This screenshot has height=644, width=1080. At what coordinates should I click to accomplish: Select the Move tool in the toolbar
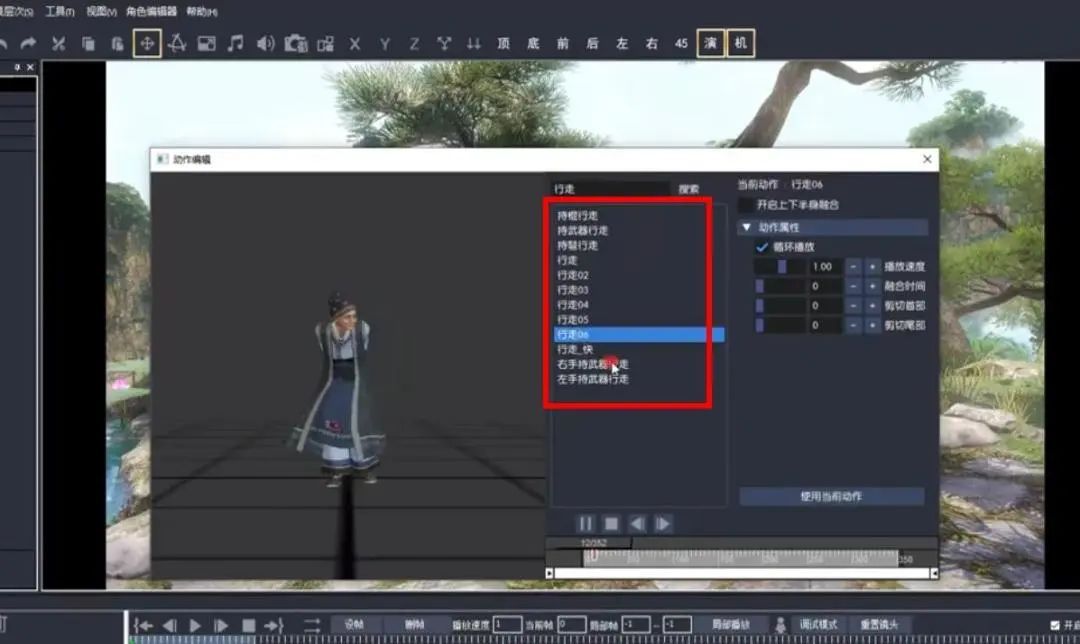[146, 43]
